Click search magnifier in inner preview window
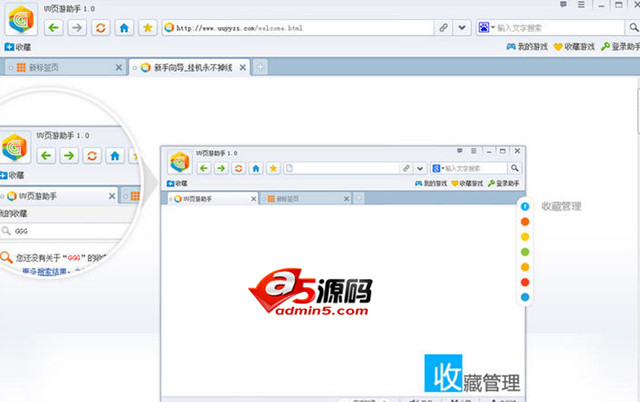This screenshot has height=402, width=640. click(514, 168)
